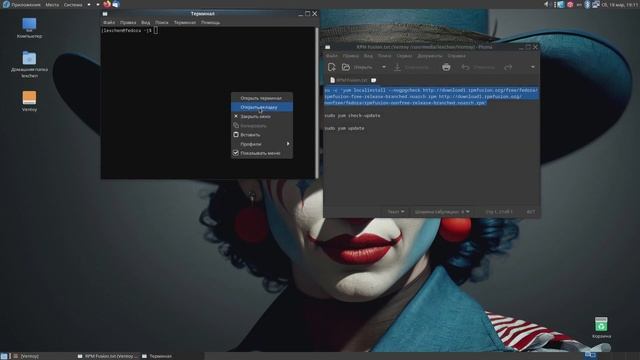Choose Вставить in the terminal context menu
Screen dimensions: 640x360
pyautogui.click(x=262, y=135)
